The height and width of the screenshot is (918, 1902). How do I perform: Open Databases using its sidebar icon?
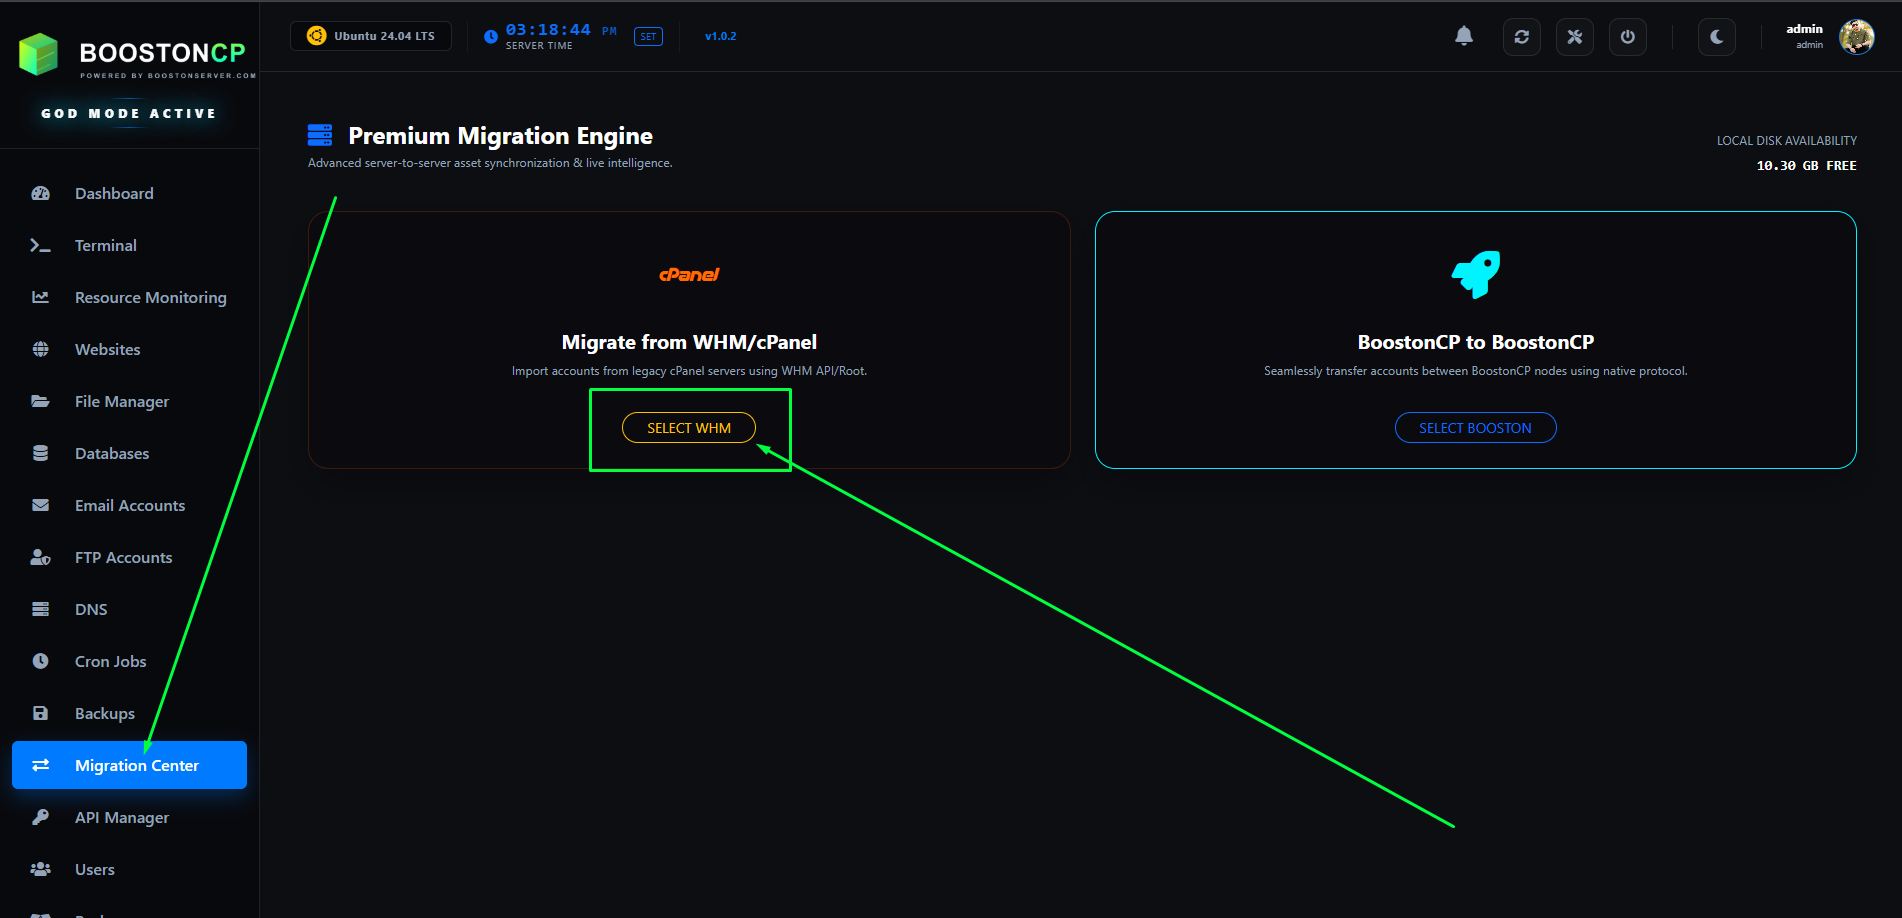click(x=40, y=453)
